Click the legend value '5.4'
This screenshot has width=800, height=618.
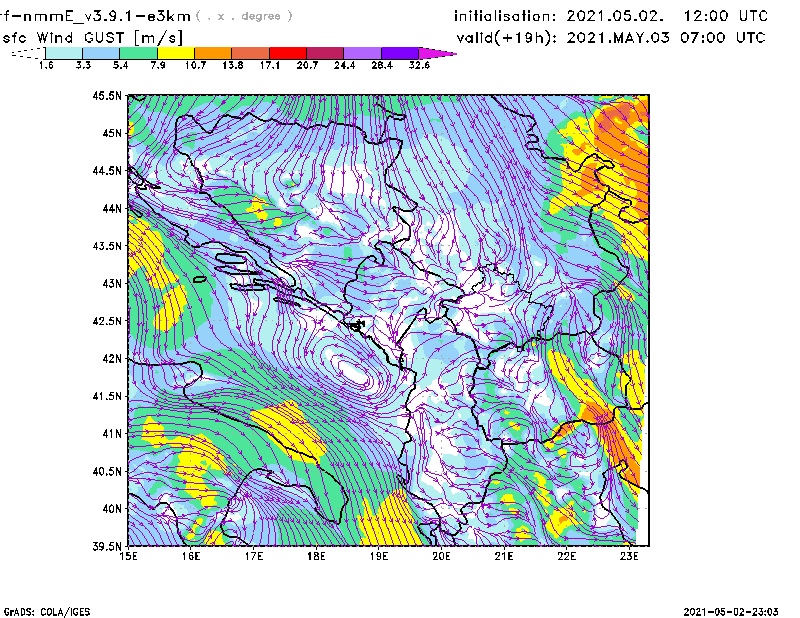pyautogui.click(x=120, y=65)
